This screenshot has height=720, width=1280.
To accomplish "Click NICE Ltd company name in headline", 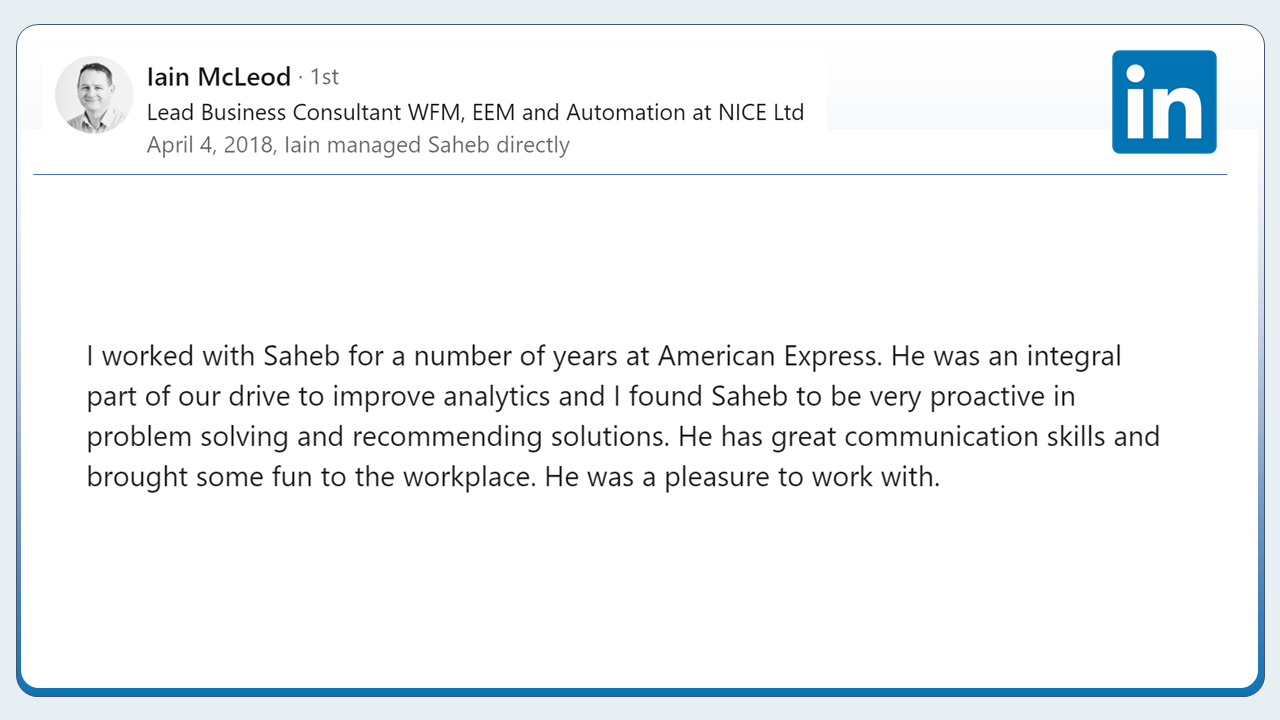I will 761,112.
